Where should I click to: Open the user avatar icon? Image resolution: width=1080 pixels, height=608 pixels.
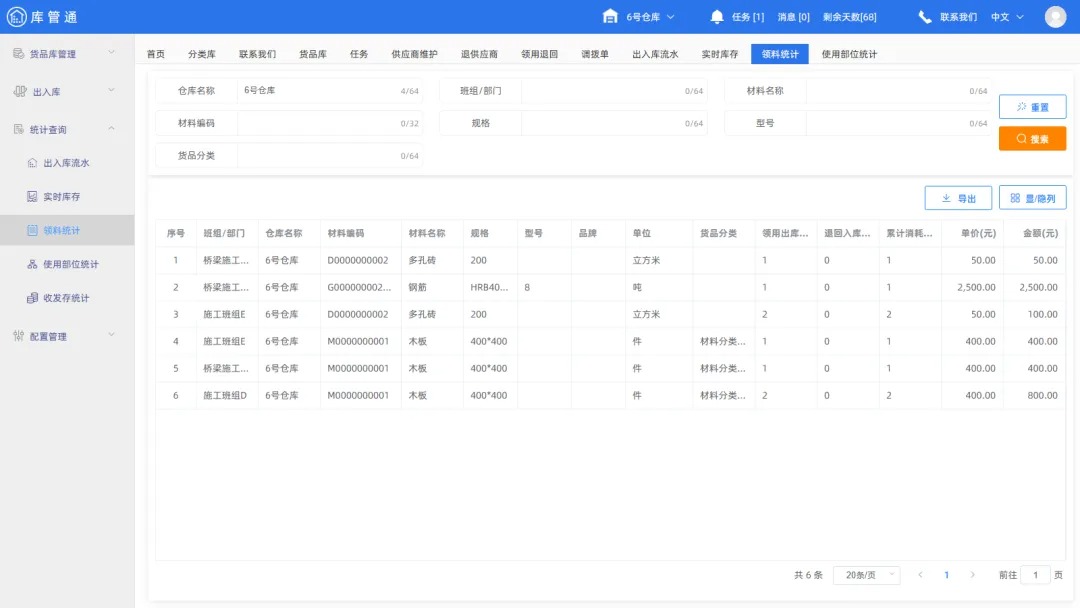(x=1055, y=15)
